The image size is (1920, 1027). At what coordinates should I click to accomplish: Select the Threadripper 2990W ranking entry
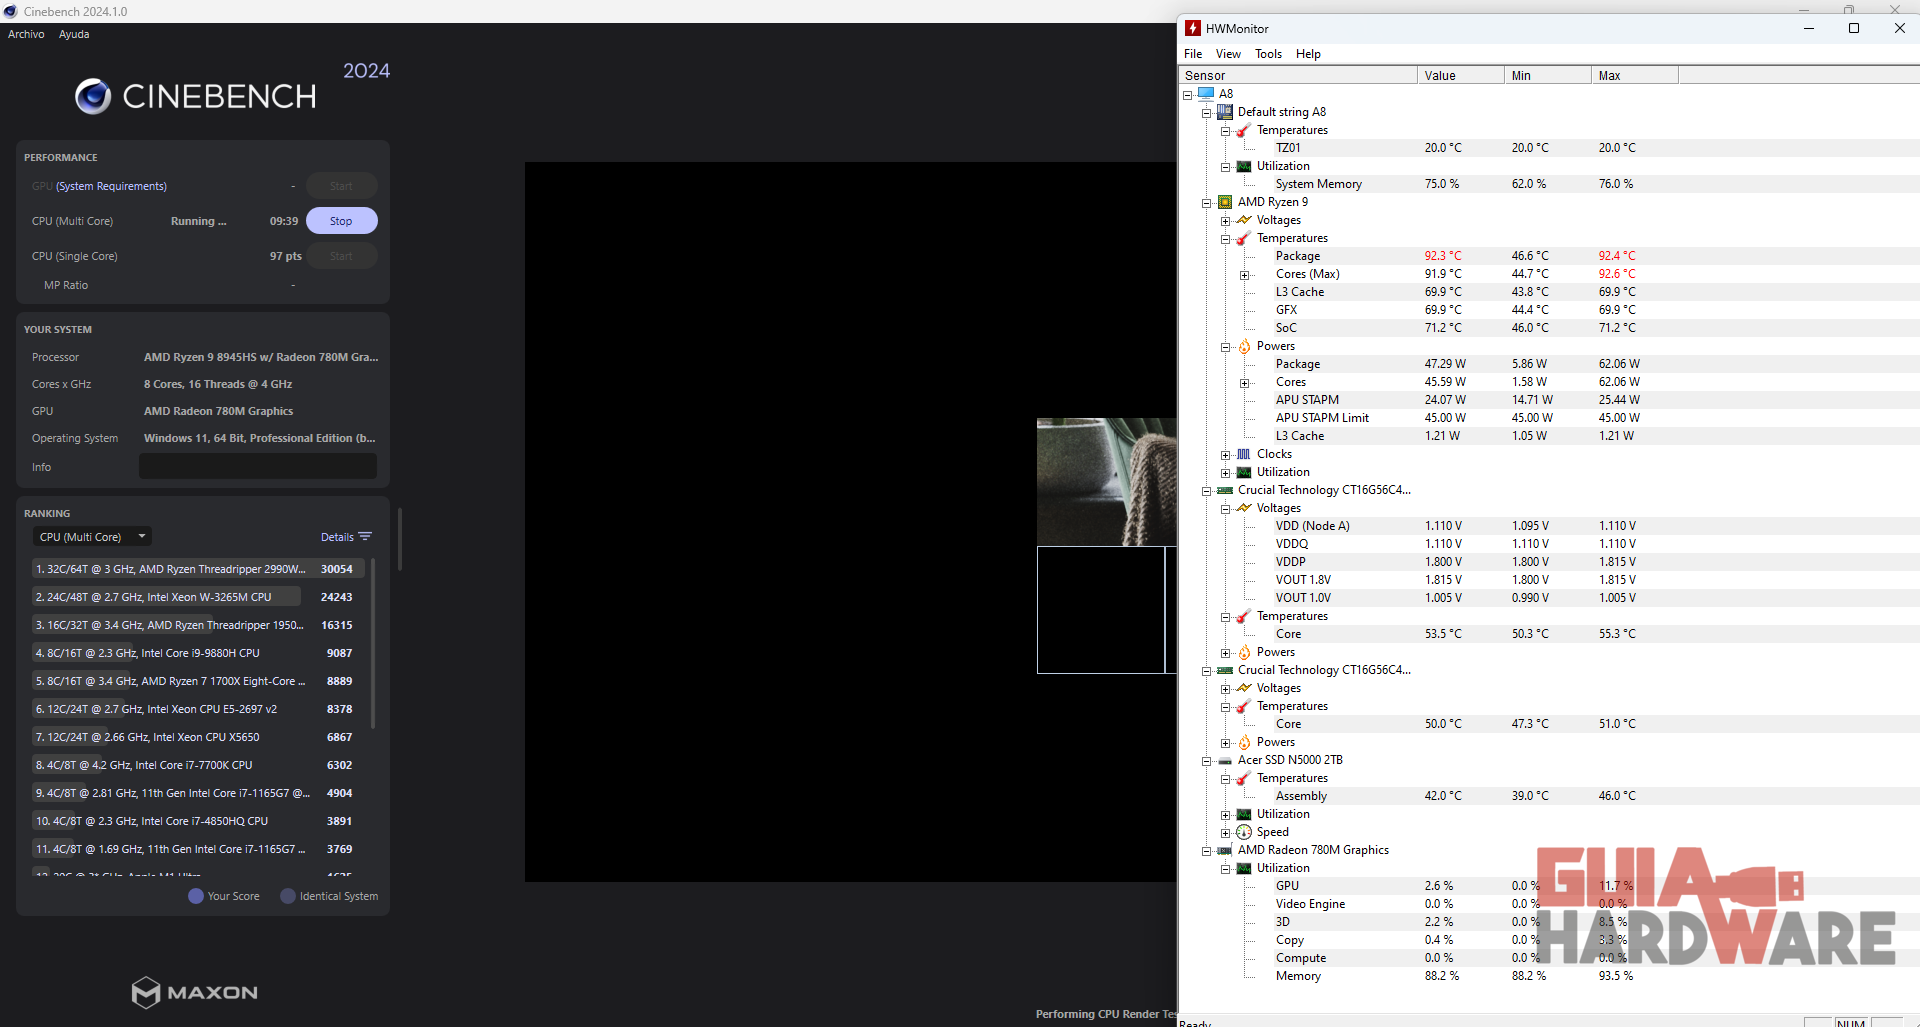tap(198, 569)
